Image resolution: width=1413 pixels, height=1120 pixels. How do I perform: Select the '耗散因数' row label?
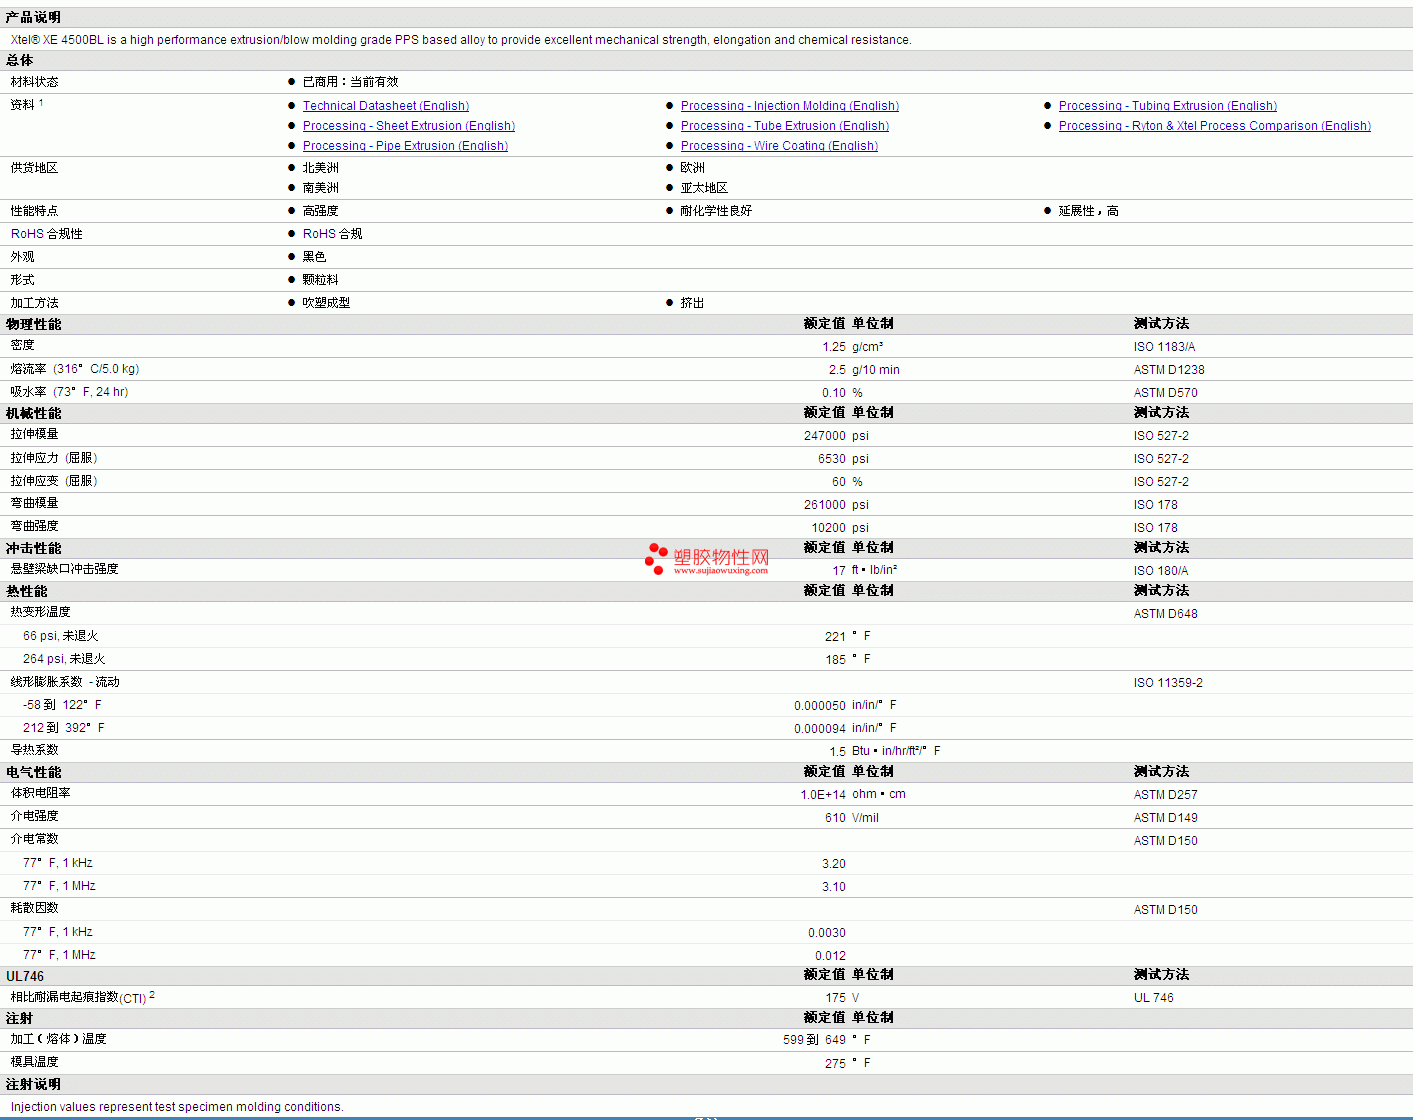[x=35, y=908]
